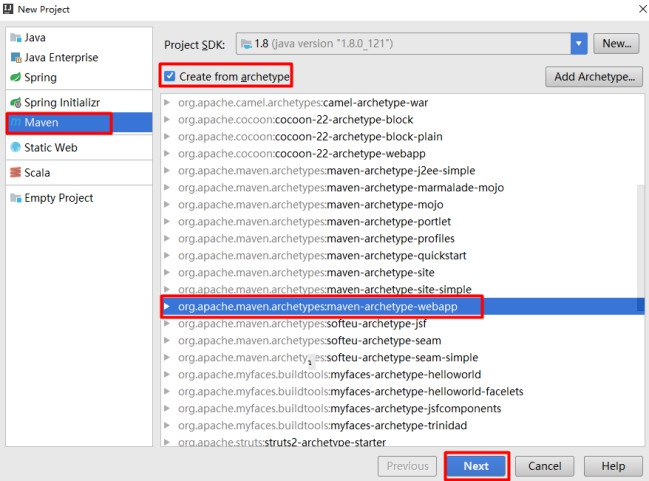
Task: Click the Java folder icon in sidebar
Action: point(16,38)
